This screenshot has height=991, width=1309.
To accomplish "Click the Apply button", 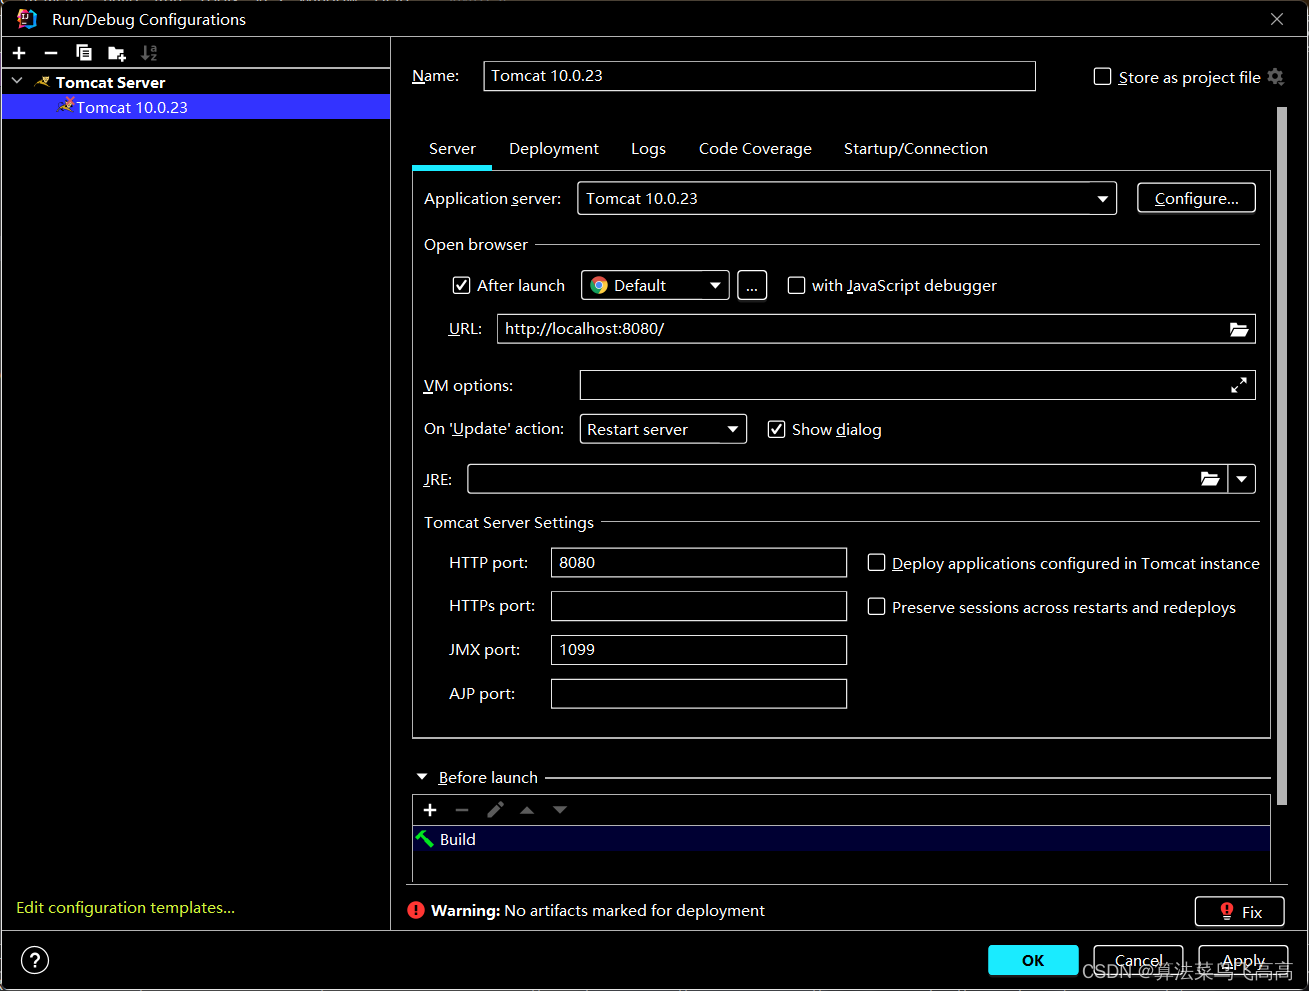I will click(1243, 960).
